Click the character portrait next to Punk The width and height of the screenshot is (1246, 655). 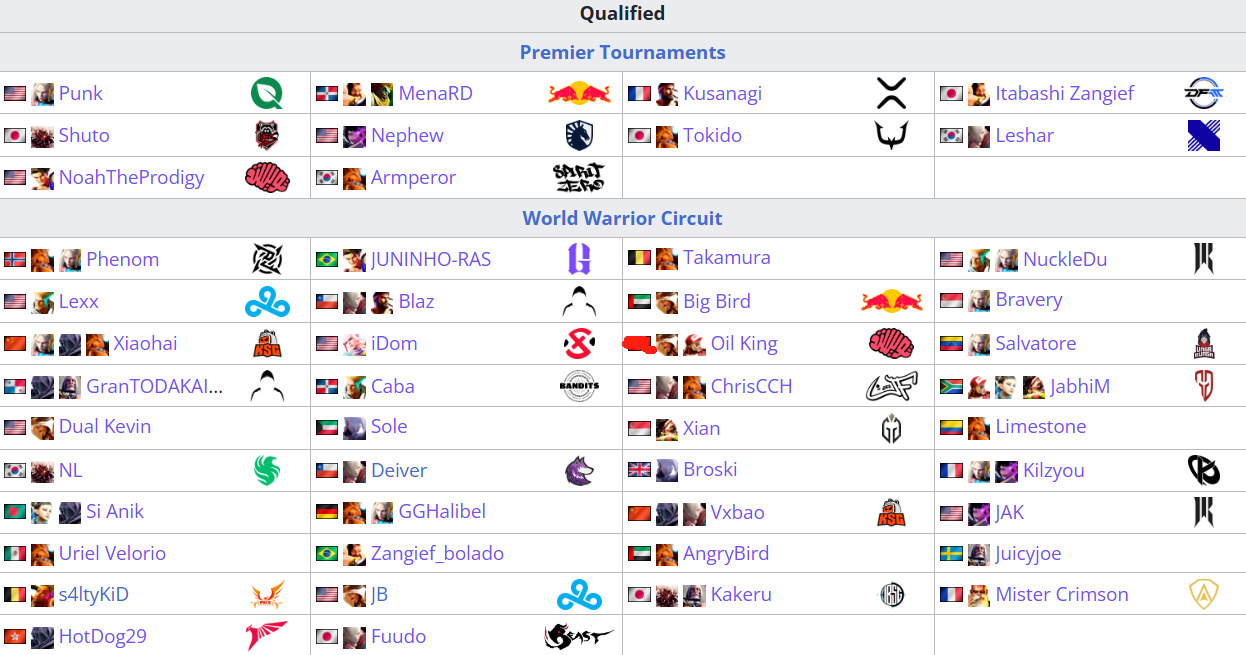coord(42,94)
